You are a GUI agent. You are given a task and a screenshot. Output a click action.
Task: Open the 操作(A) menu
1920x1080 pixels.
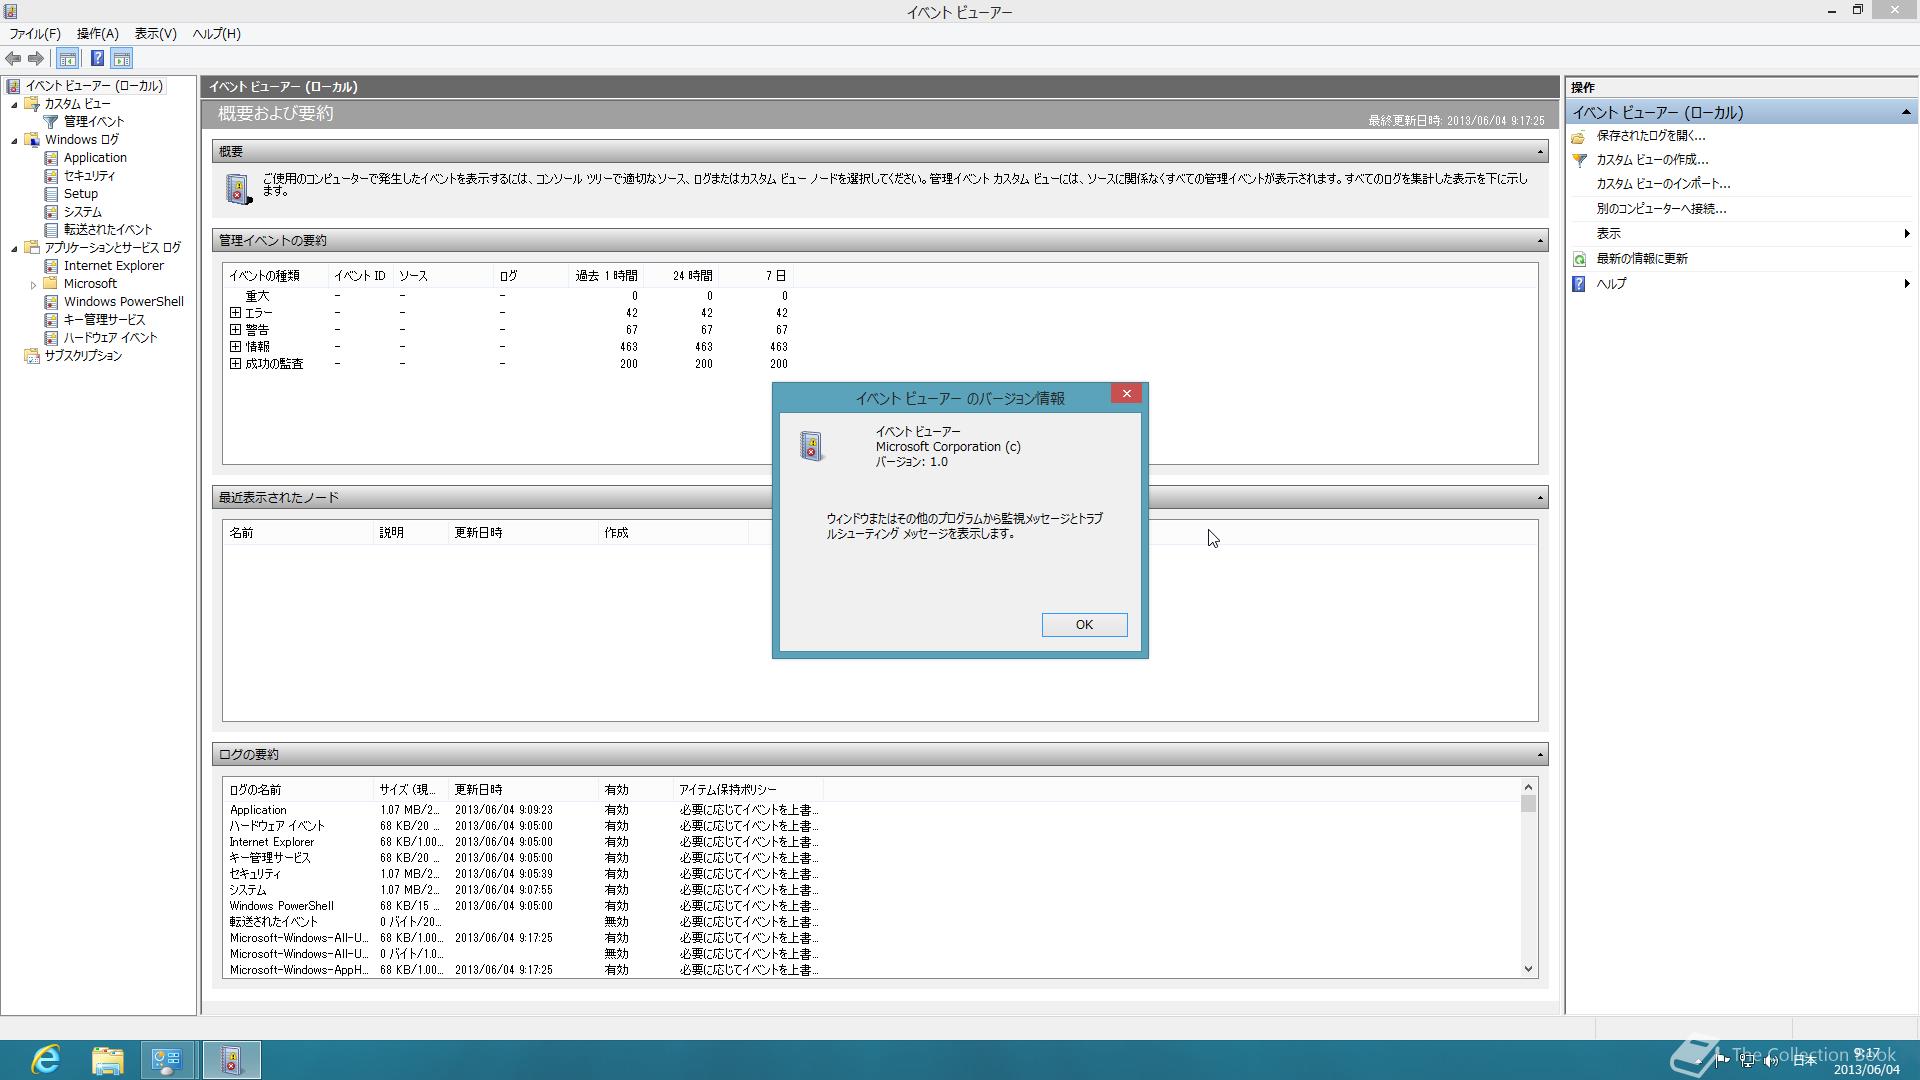tap(98, 34)
